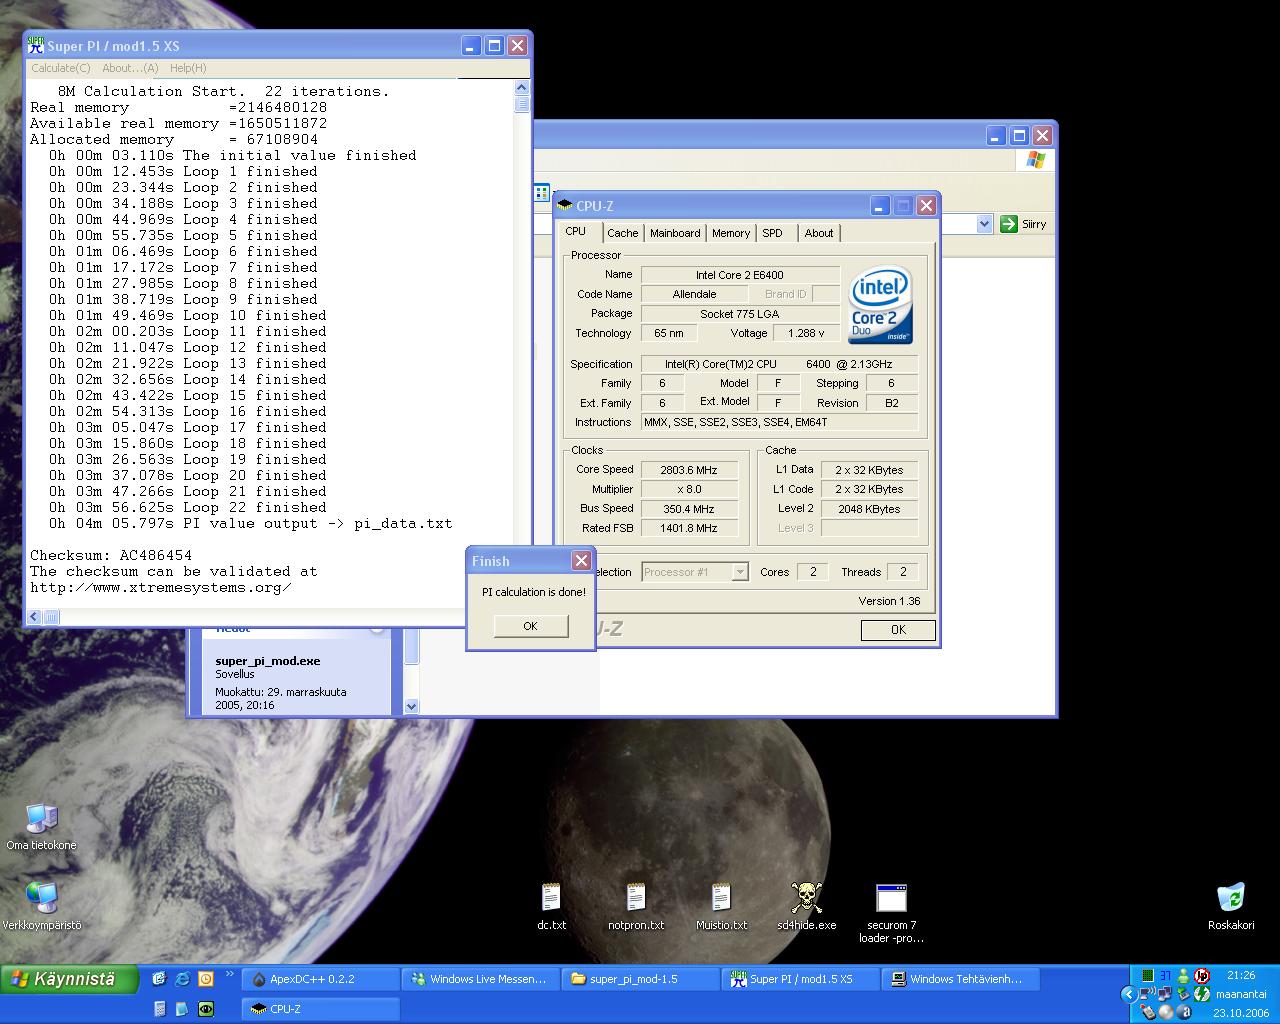Expand quick launch overflow chevron

[x=229, y=973]
